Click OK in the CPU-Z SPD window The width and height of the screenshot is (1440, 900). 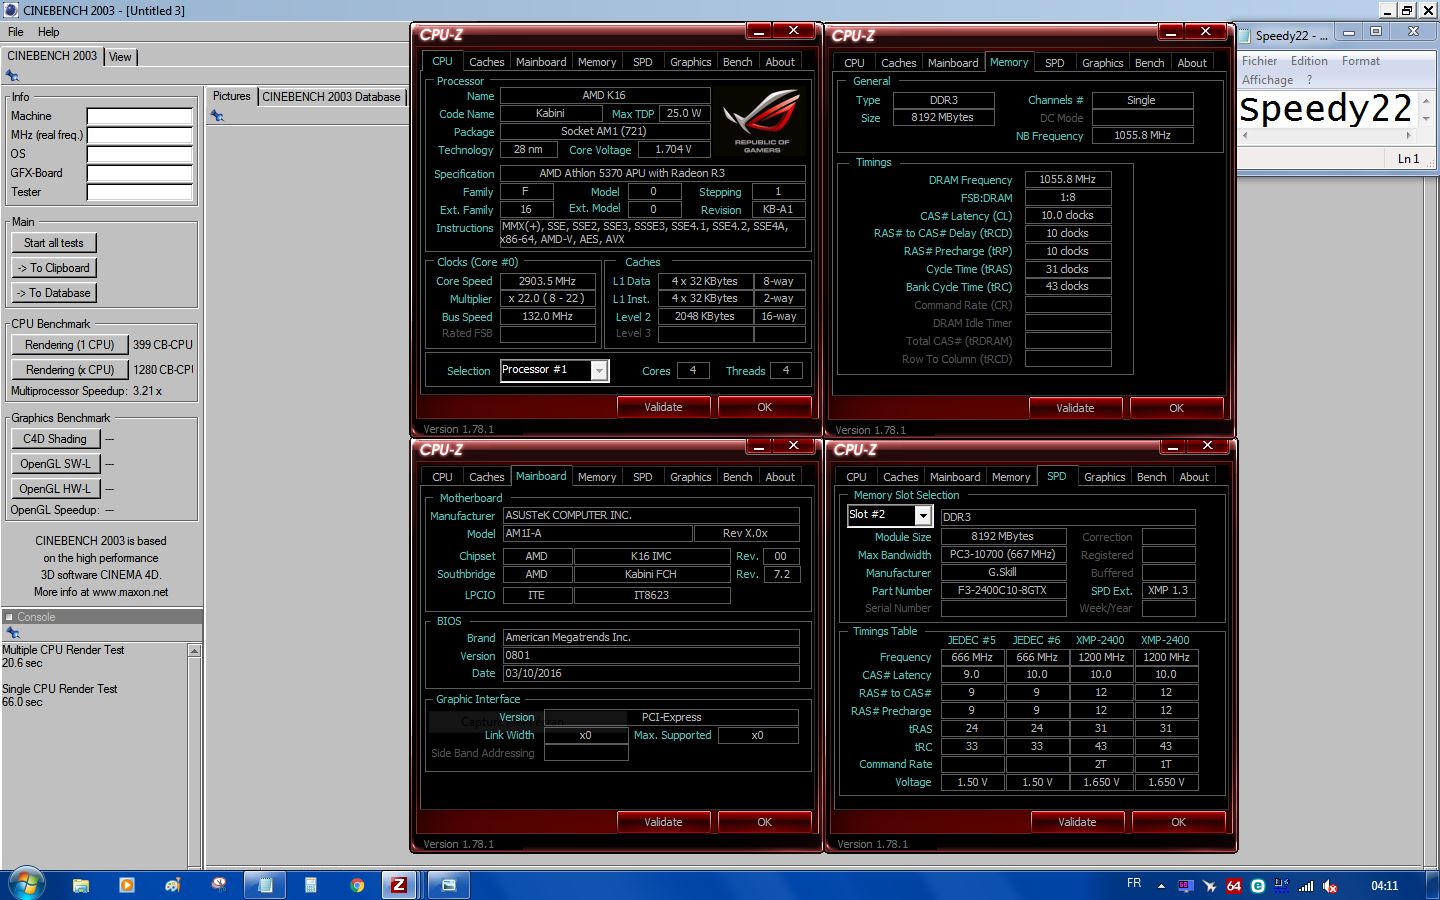pyautogui.click(x=1178, y=822)
